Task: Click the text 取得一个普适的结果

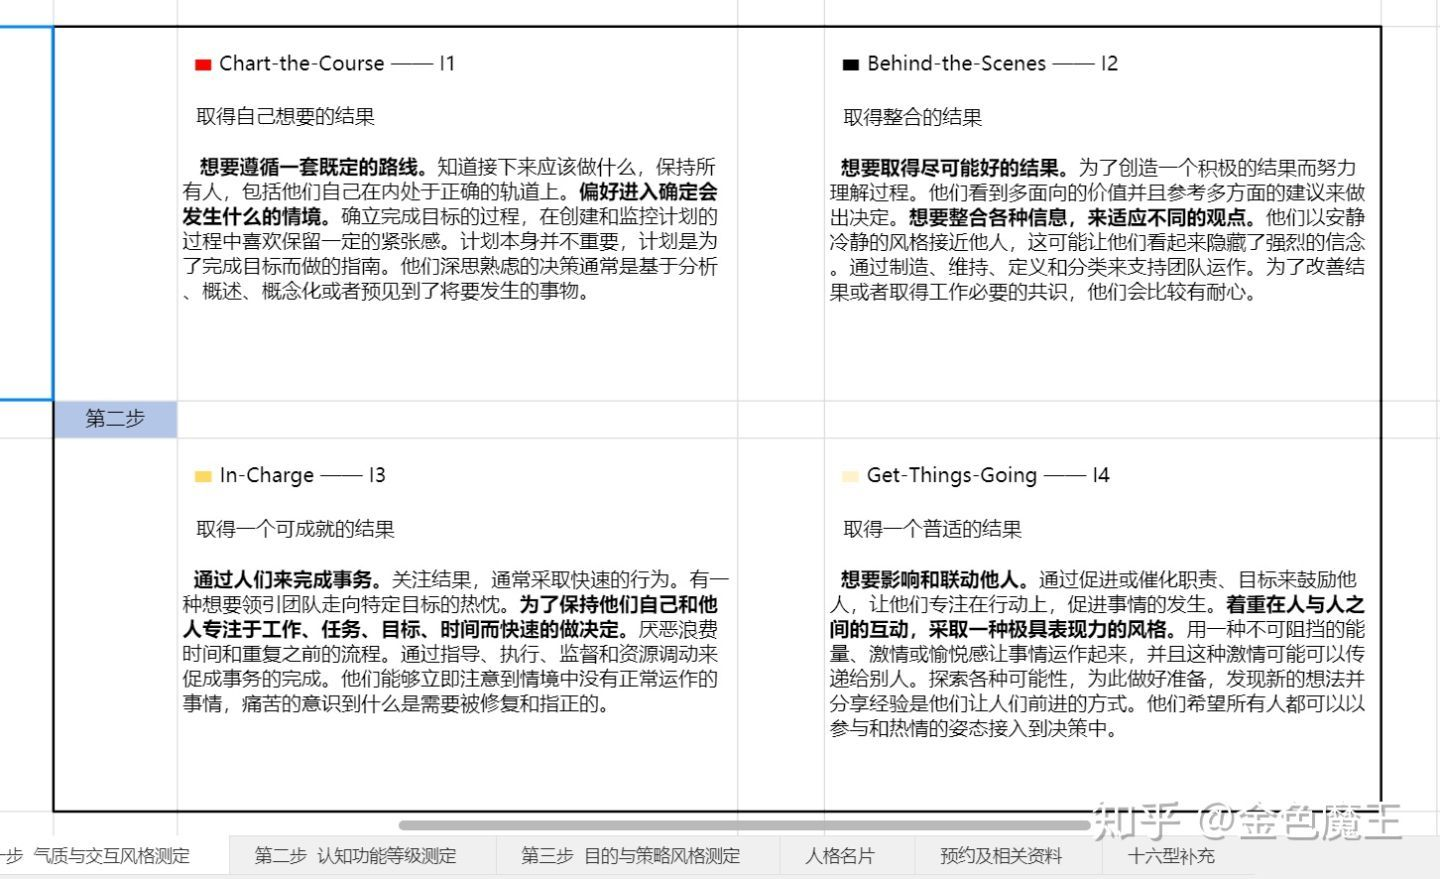Action: pyautogui.click(x=932, y=529)
